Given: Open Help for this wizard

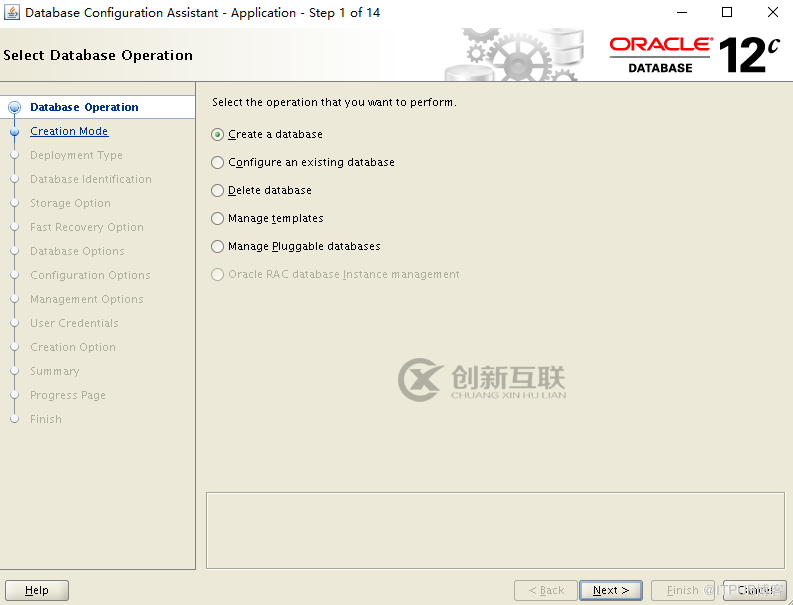Looking at the screenshot, I should coord(37,590).
